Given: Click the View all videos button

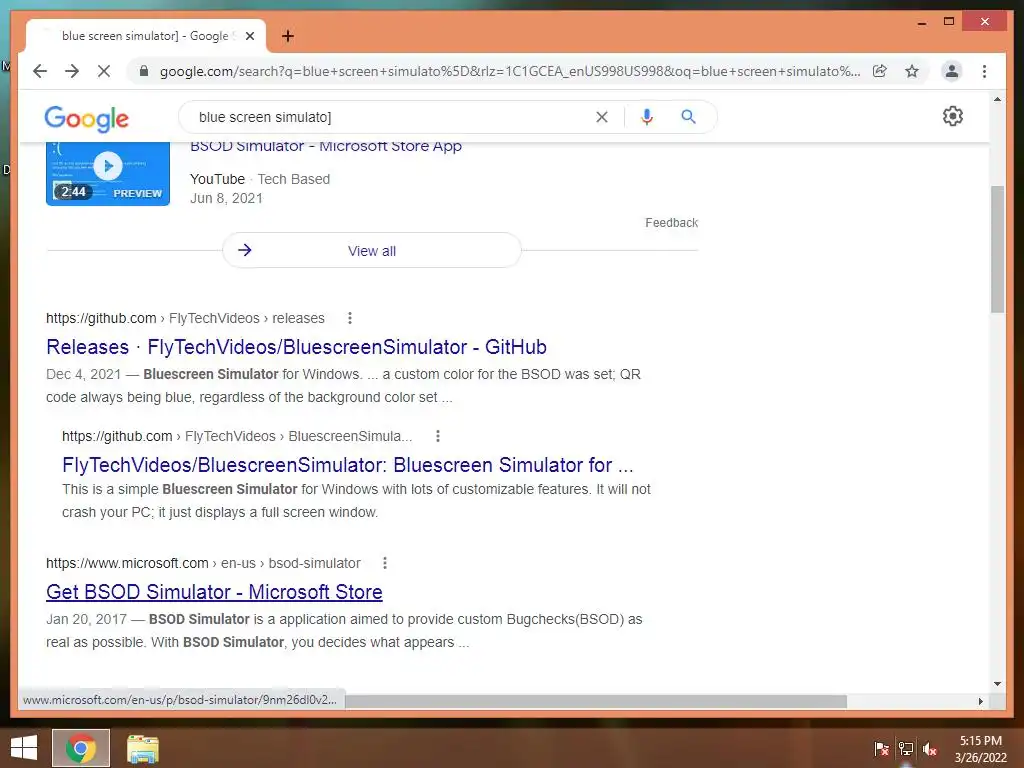Looking at the screenshot, I should pos(372,250).
